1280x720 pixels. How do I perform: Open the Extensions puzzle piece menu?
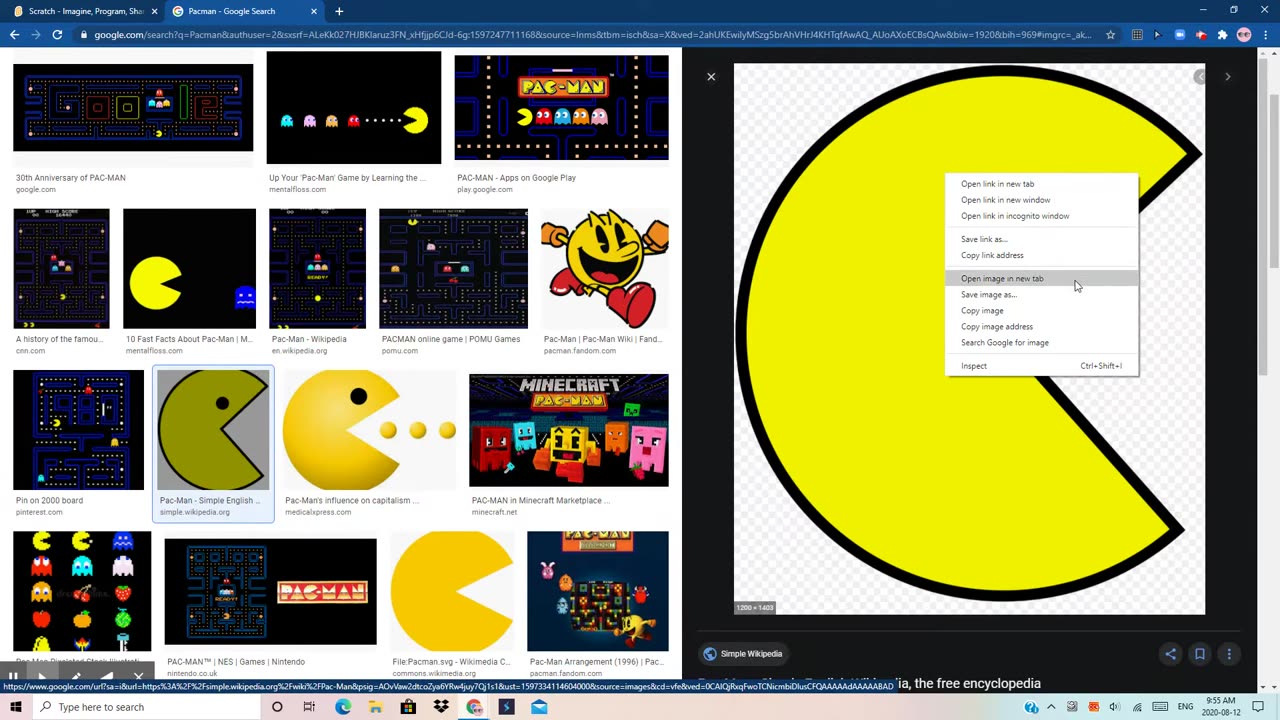(x=1222, y=35)
